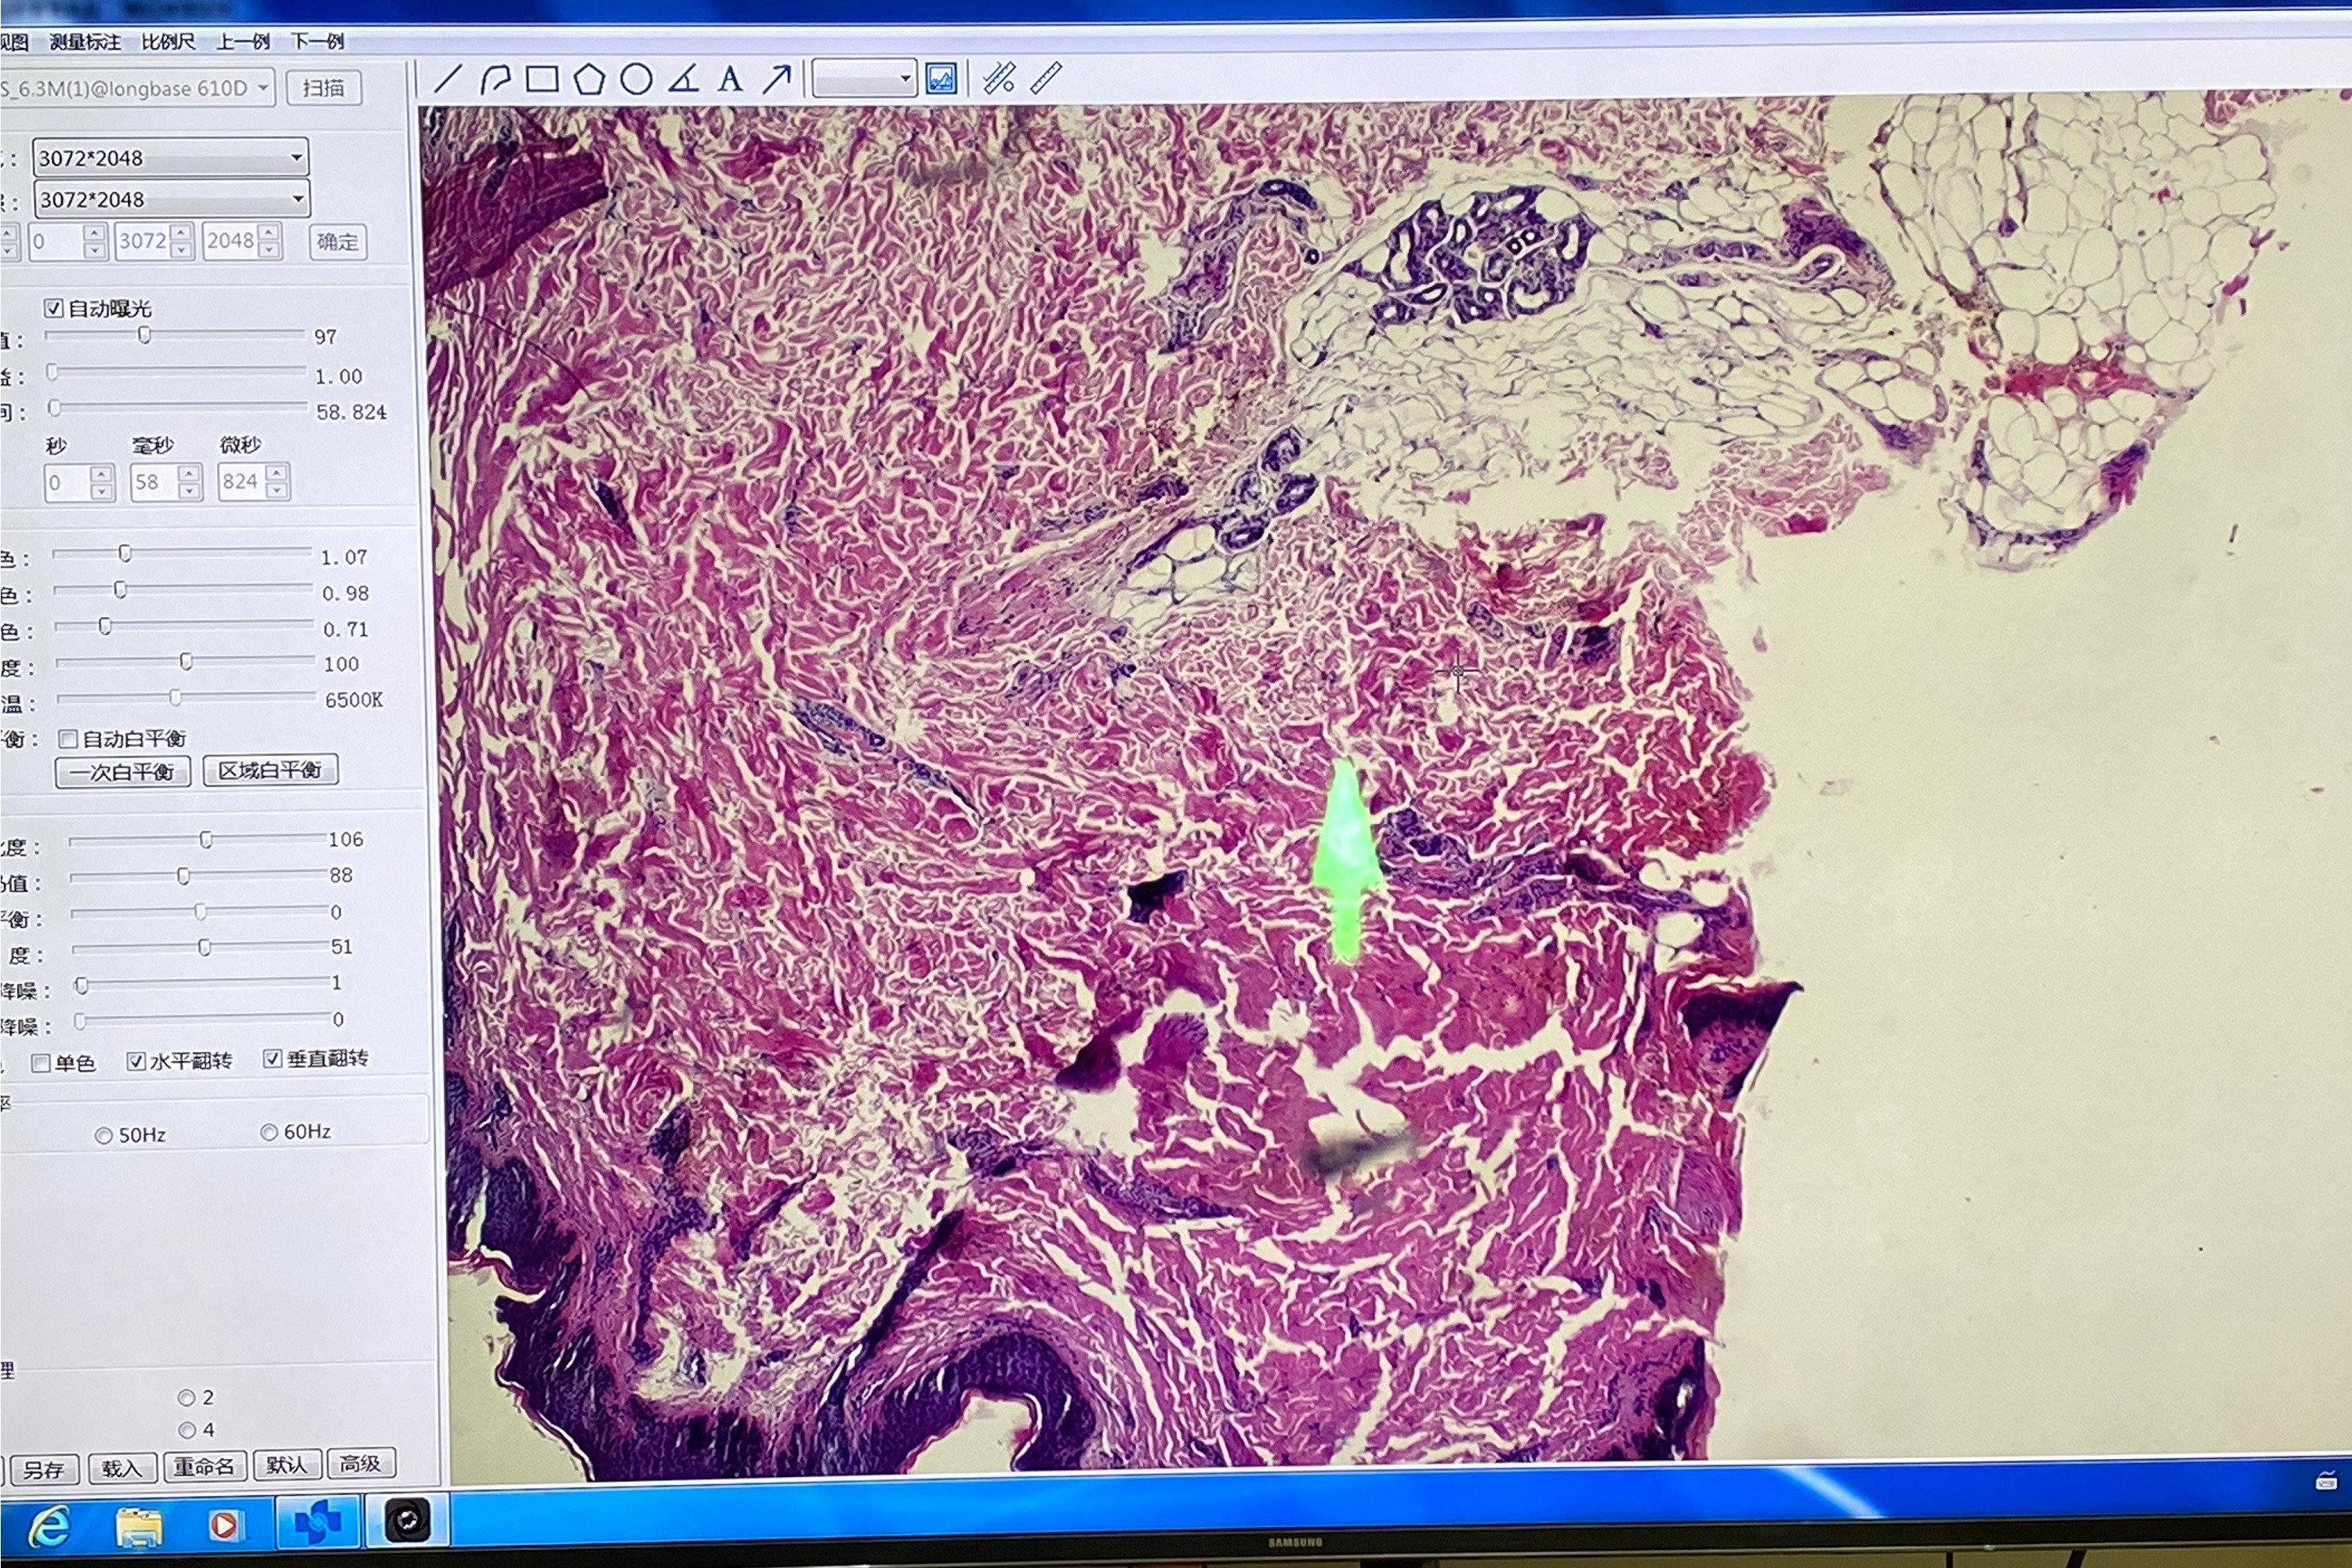Image resolution: width=2352 pixels, height=1568 pixels.
Task: Select the rectangle annotation tool
Action: (542, 78)
